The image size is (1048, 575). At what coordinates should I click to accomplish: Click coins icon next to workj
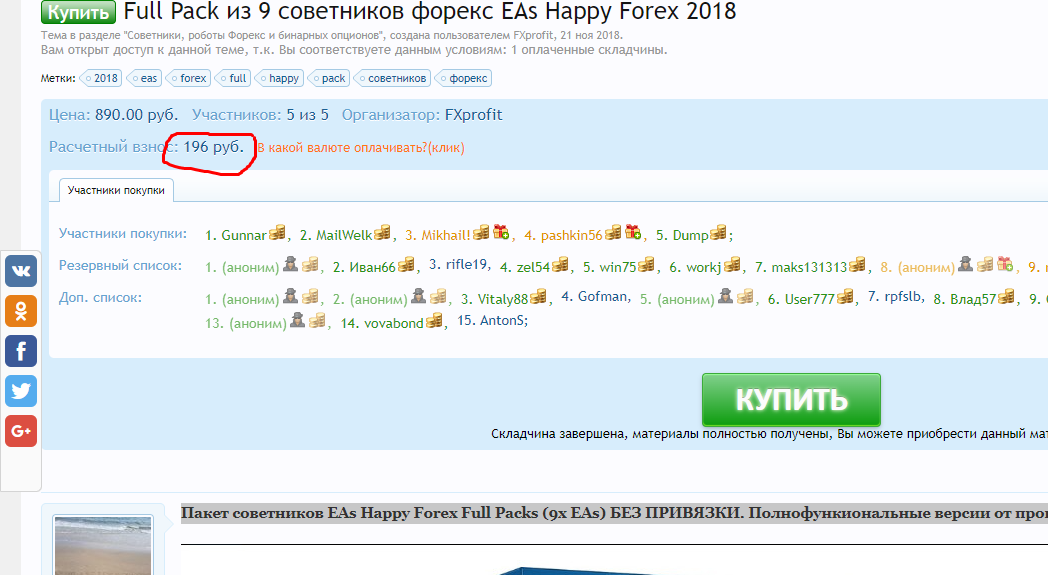click(x=733, y=265)
